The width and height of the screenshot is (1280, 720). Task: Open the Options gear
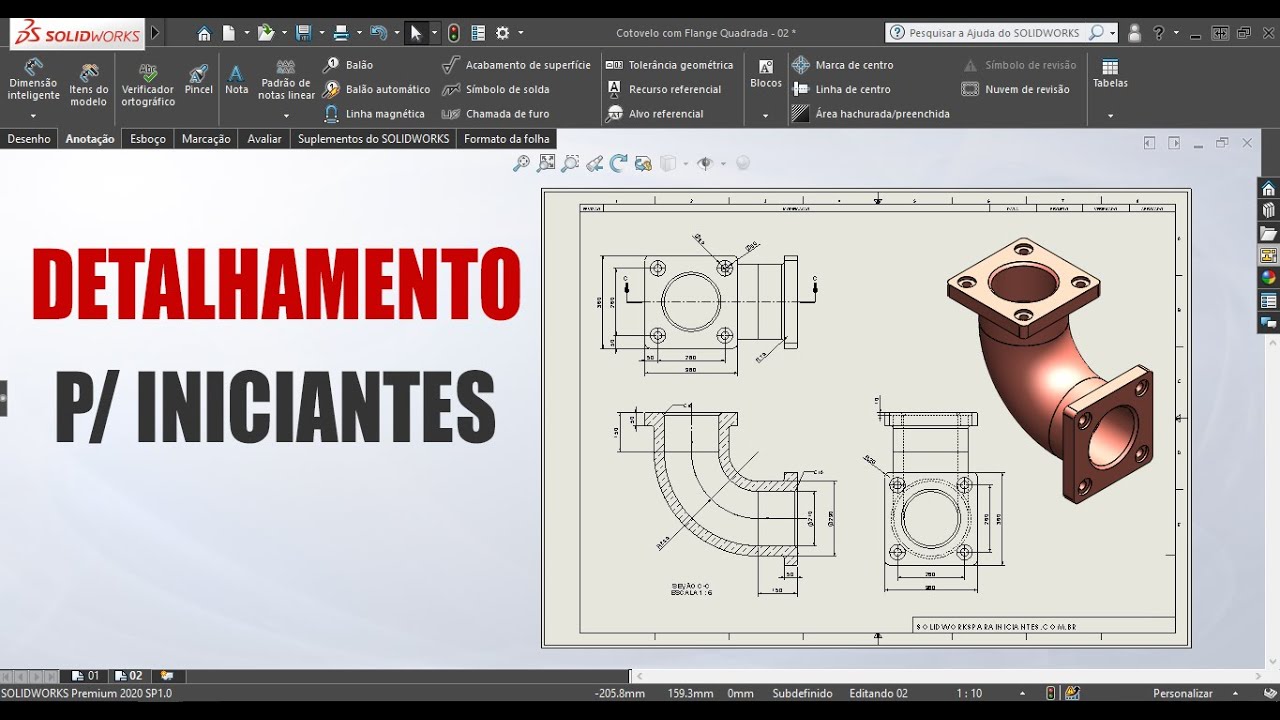click(x=503, y=33)
